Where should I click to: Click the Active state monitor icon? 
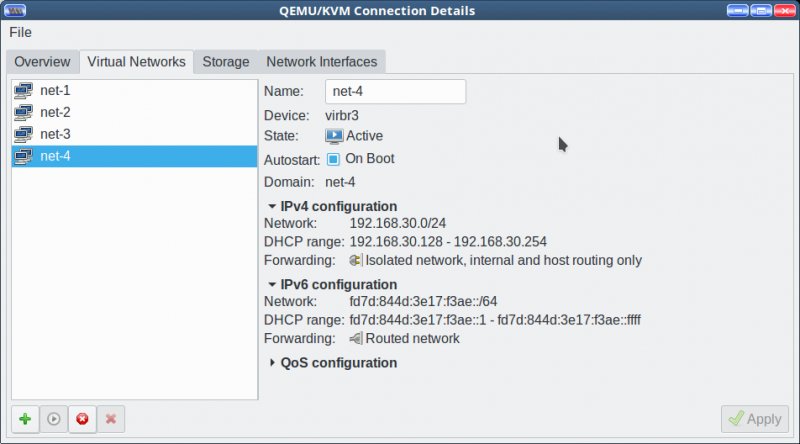point(334,136)
